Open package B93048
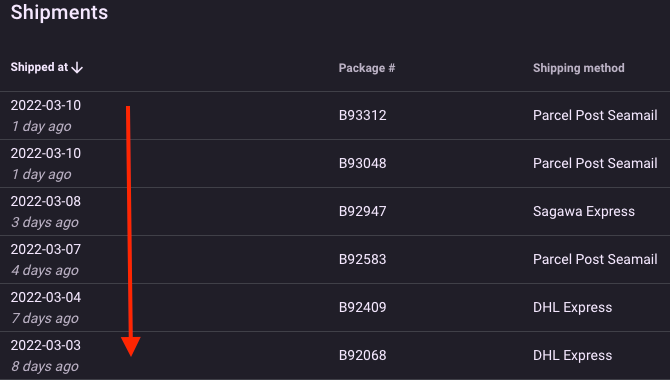The width and height of the screenshot is (670, 380). (362, 163)
